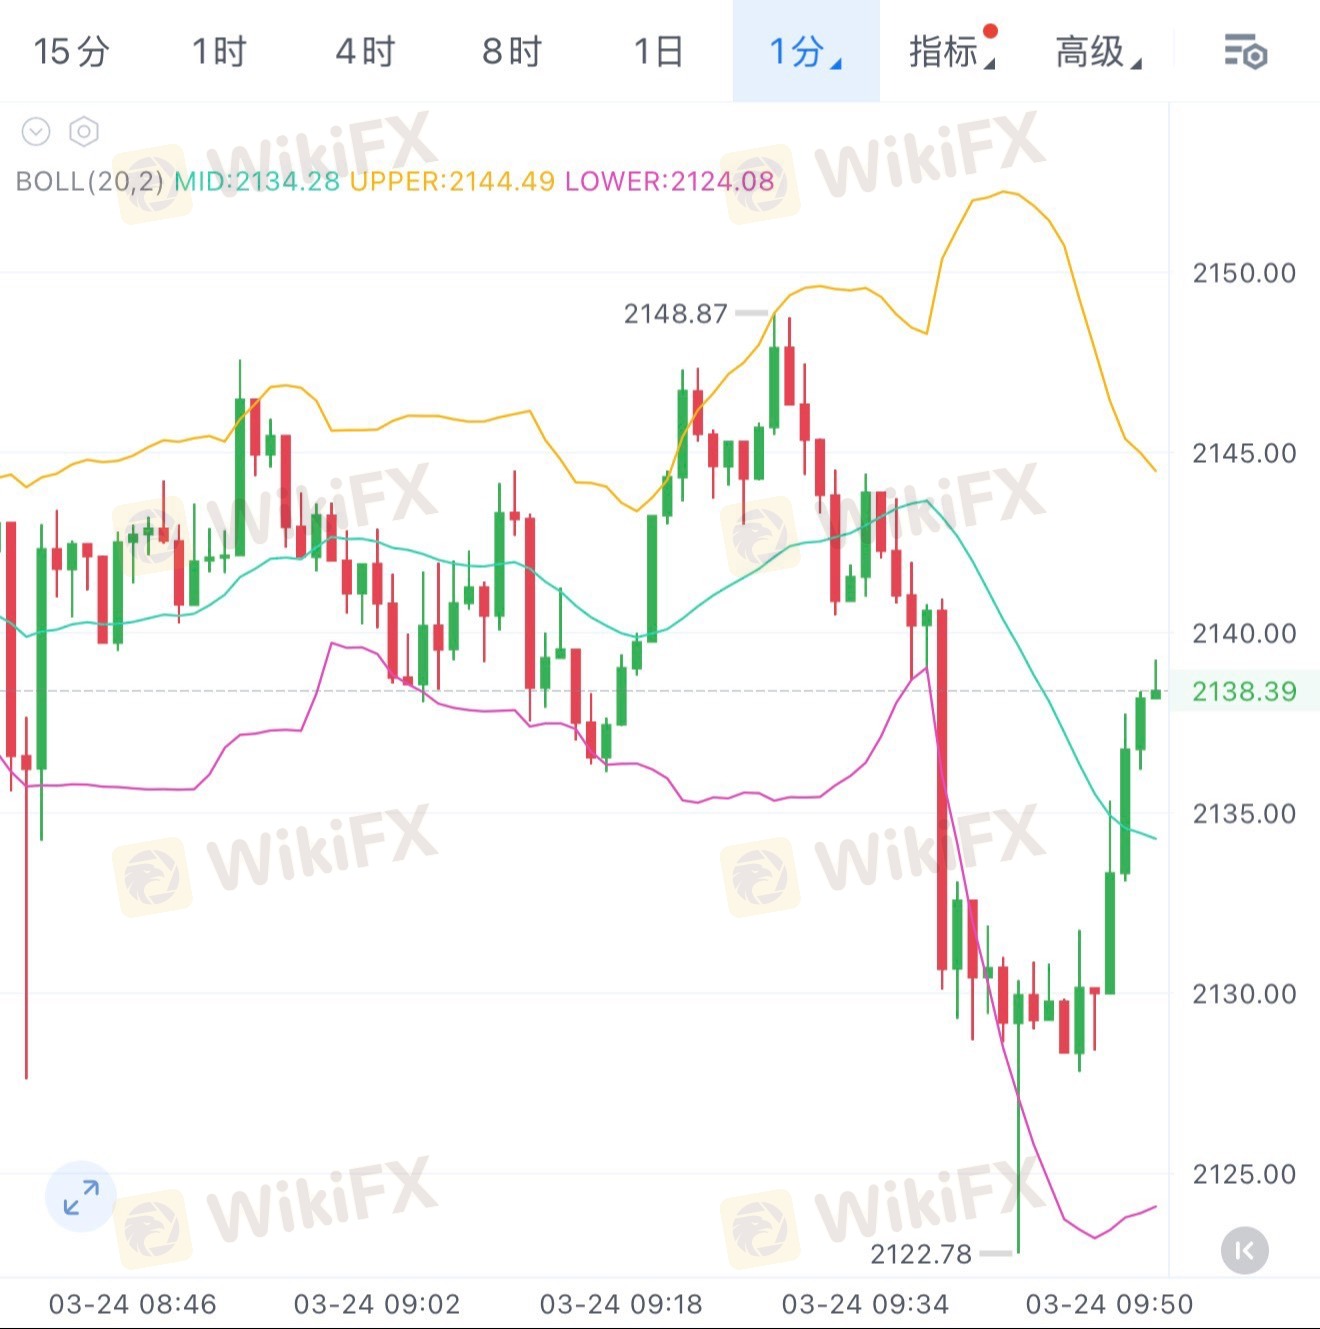The width and height of the screenshot is (1320, 1329).
Task: Click the MID:2134.28 teal band value
Action: 257,181
